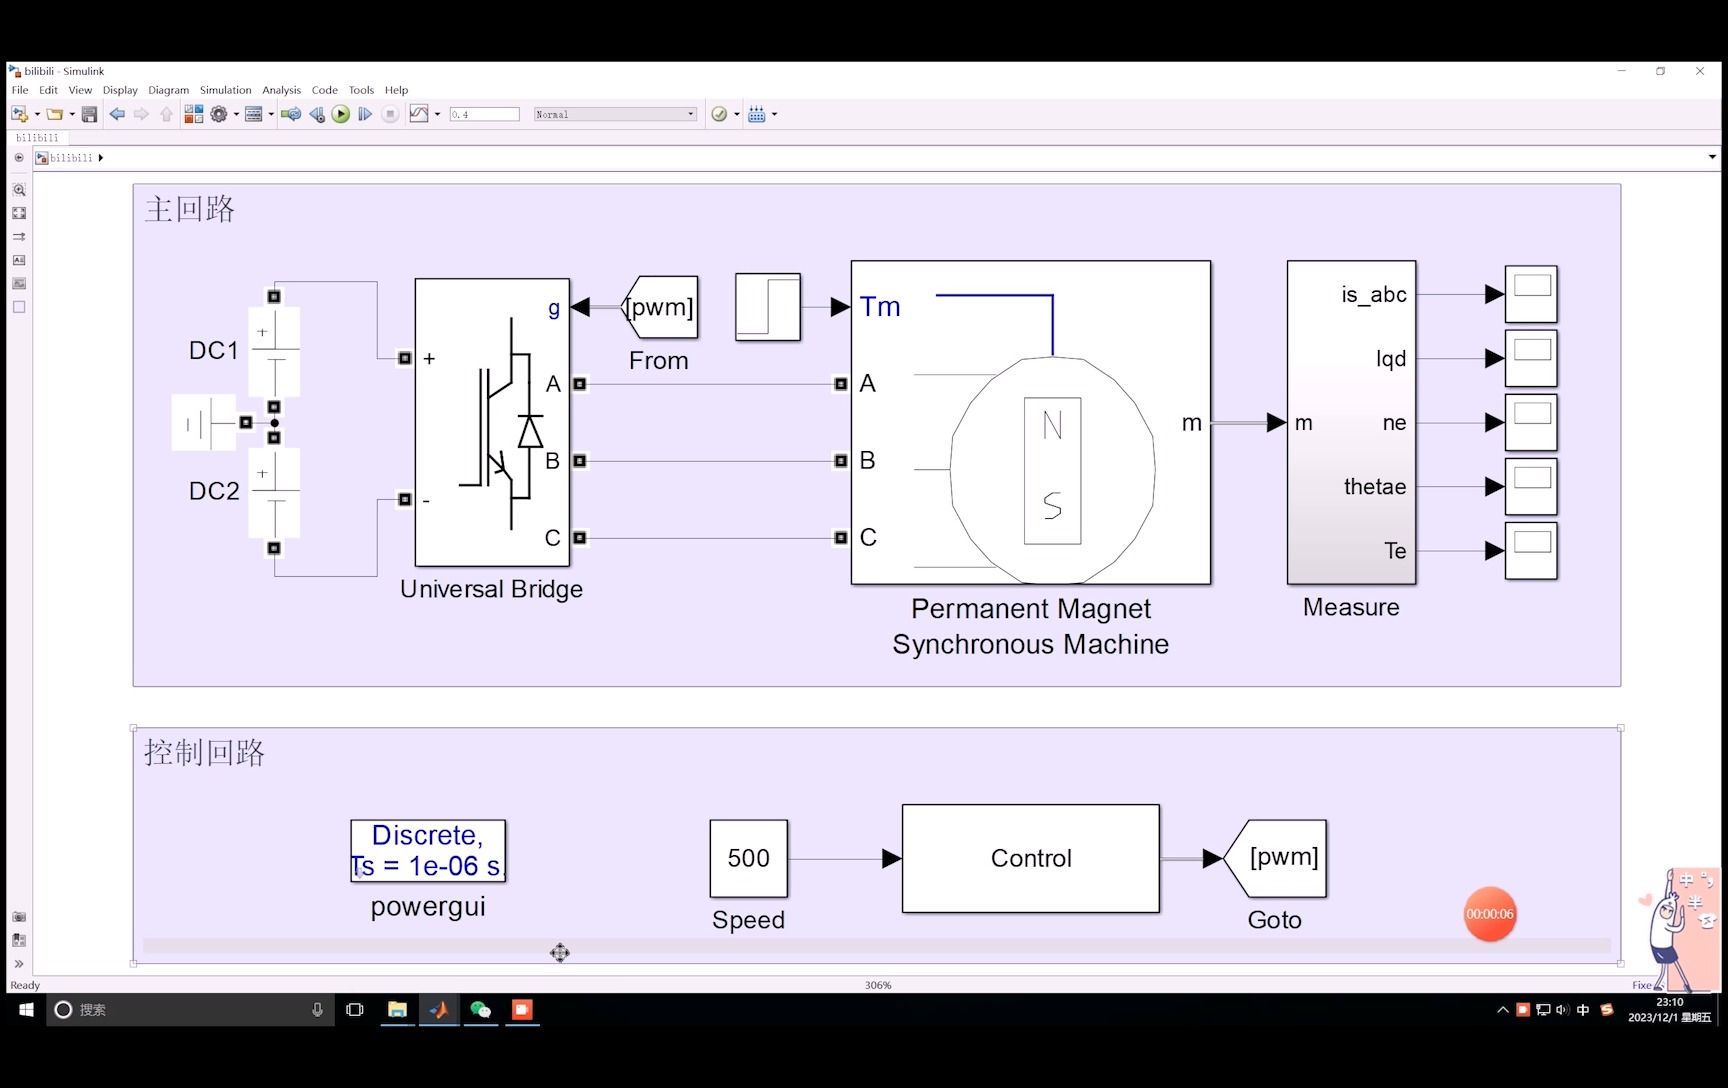Click the viewmarks icon in lower palette
This screenshot has width=1728, height=1088.
[x=19, y=940]
